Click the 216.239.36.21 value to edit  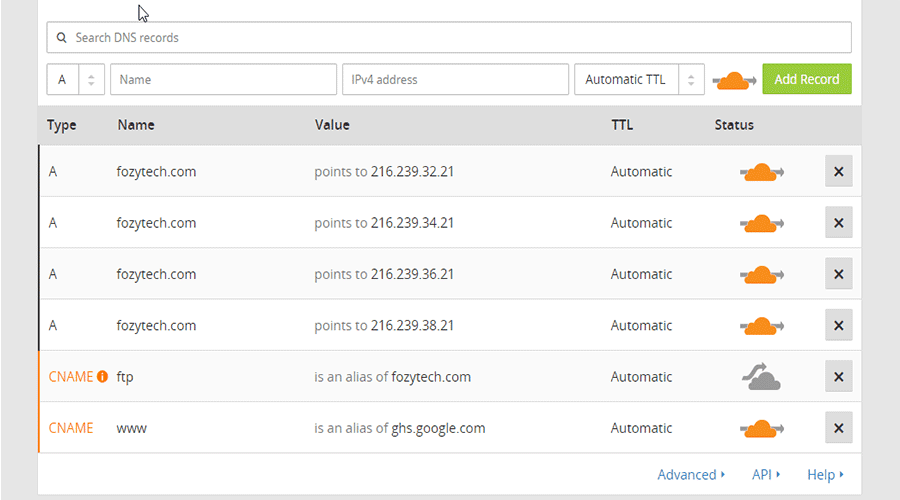click(412, 274)
